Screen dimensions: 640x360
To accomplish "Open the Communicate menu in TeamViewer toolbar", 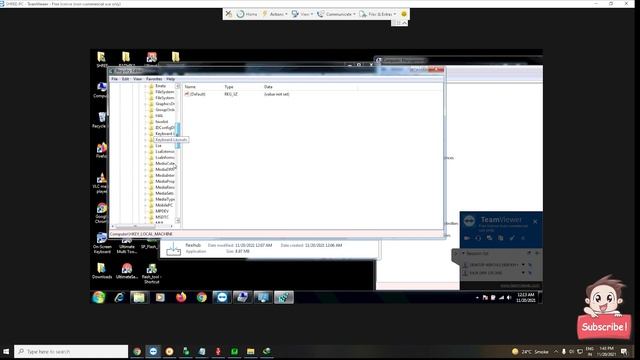I will [x=336, y=14].
